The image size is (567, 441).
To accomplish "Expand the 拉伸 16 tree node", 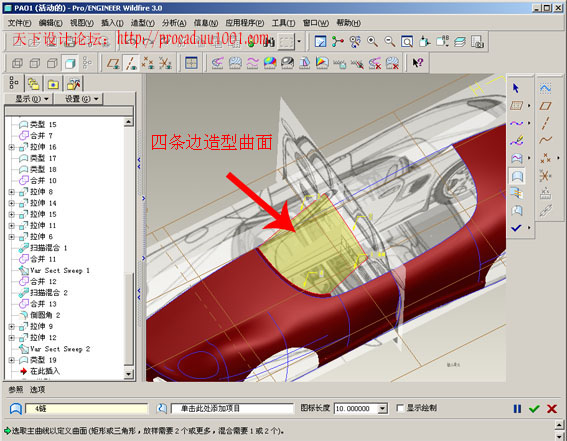I will pos(12,147).
